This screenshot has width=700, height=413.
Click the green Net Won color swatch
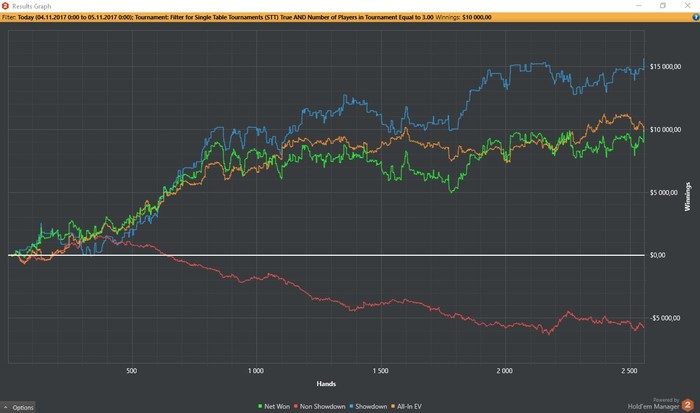pos(260,406)
